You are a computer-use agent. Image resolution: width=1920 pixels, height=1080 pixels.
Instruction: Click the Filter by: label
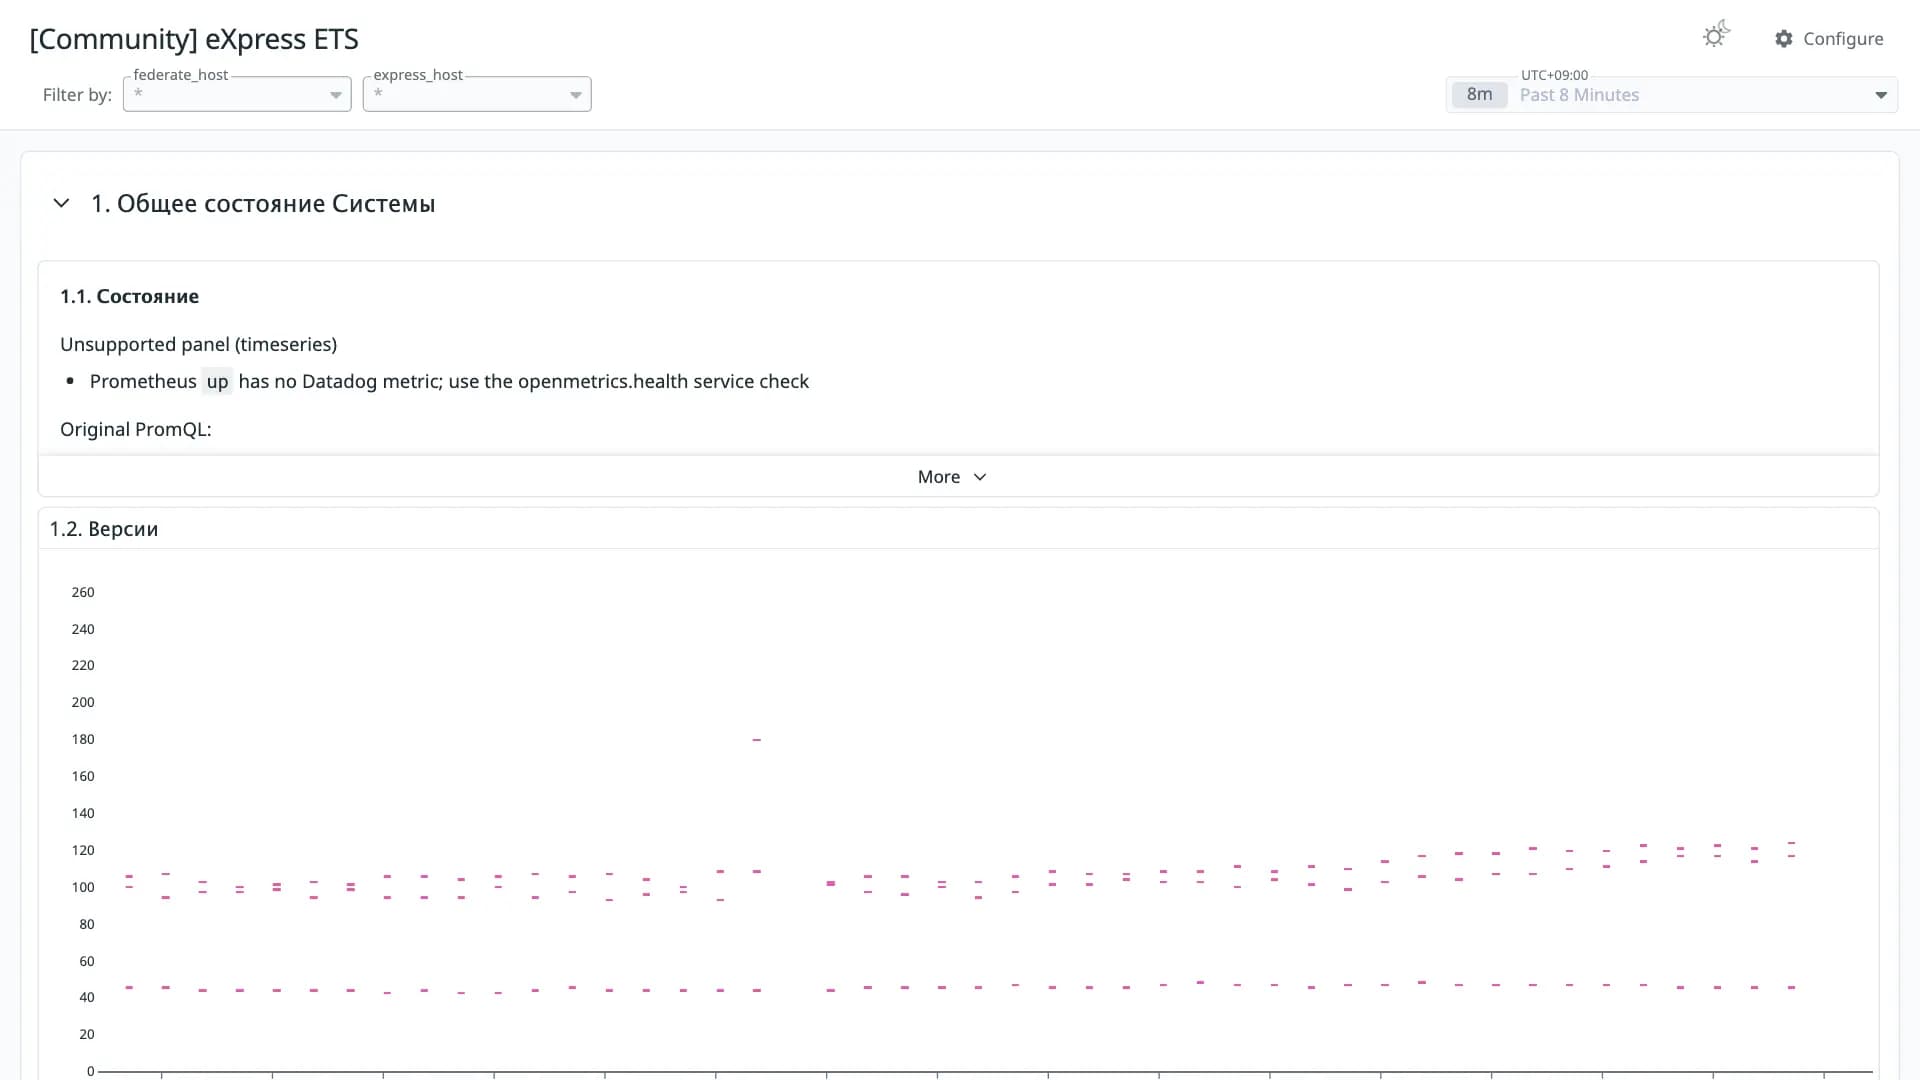[x=77, y=95]
